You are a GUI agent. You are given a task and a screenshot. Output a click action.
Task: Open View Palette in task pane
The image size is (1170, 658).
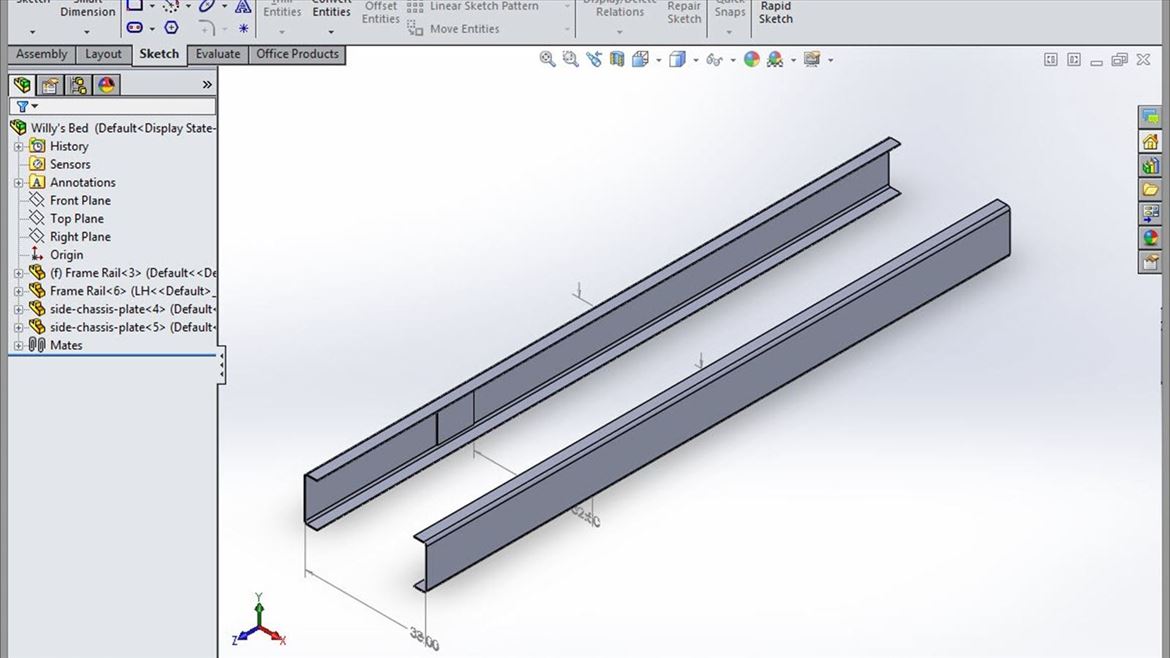pos(1150,213)
